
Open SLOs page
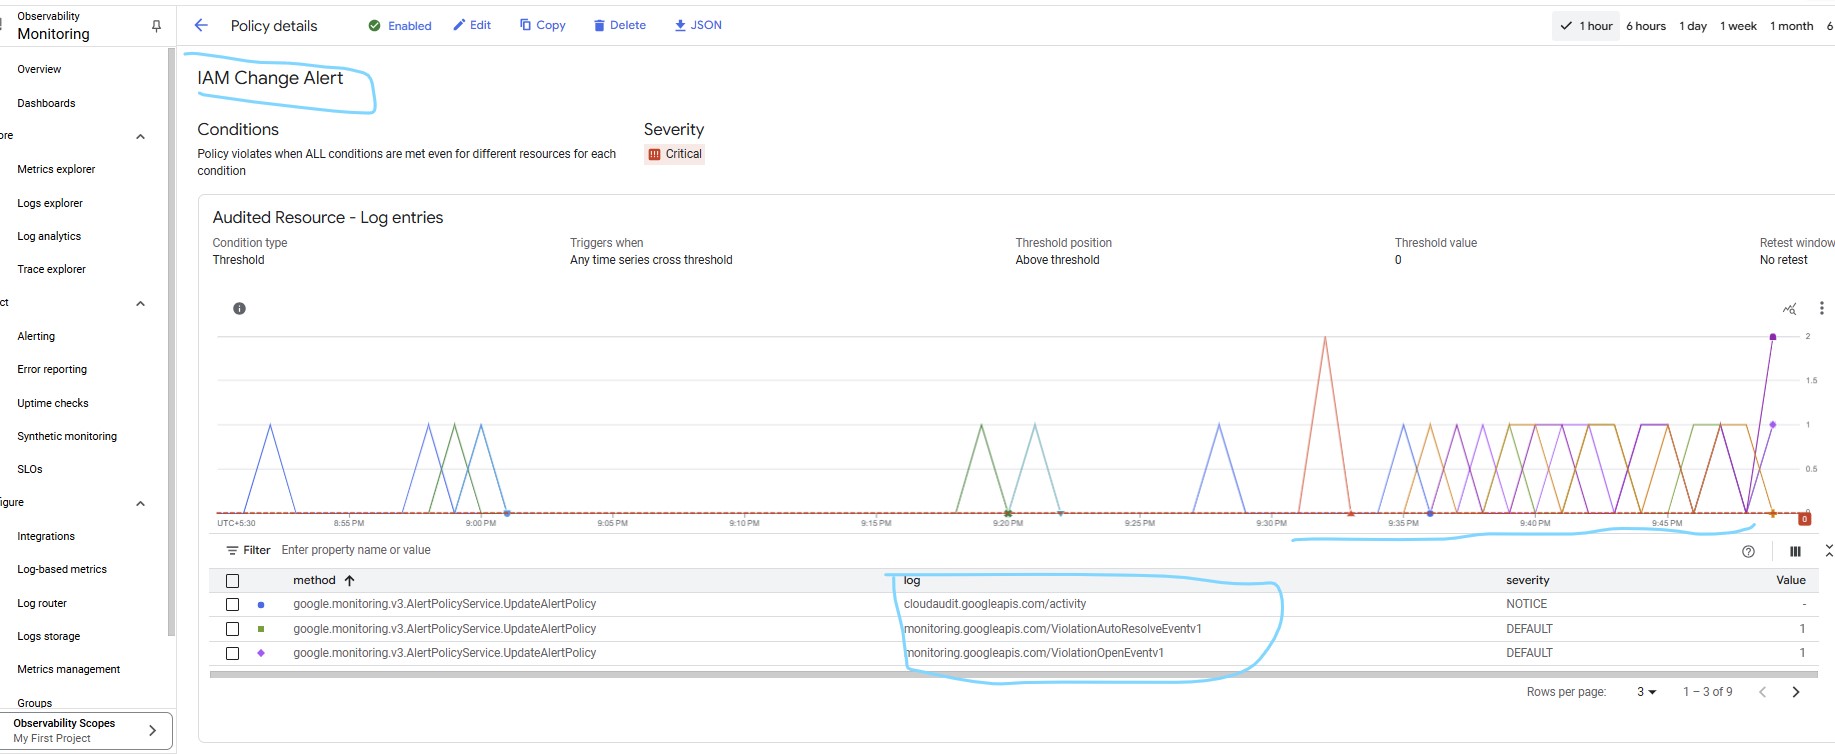30,469
